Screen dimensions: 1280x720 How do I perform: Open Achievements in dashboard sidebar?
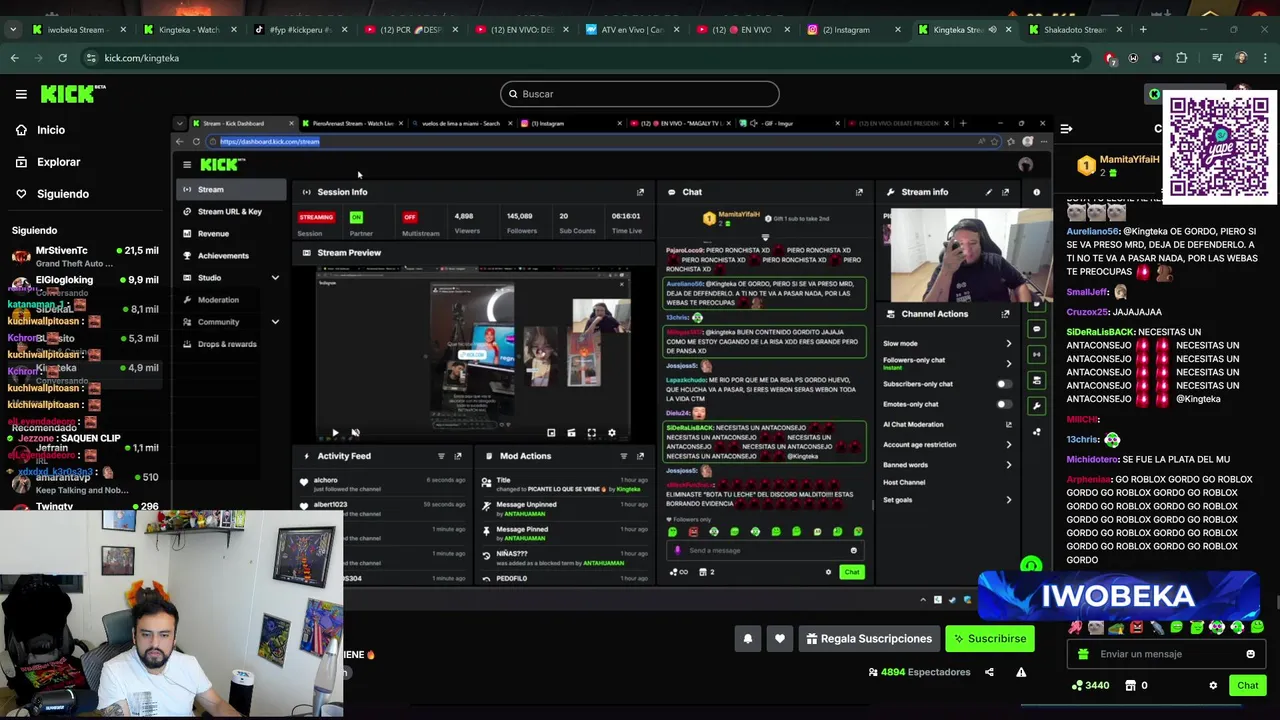point(223,255)
